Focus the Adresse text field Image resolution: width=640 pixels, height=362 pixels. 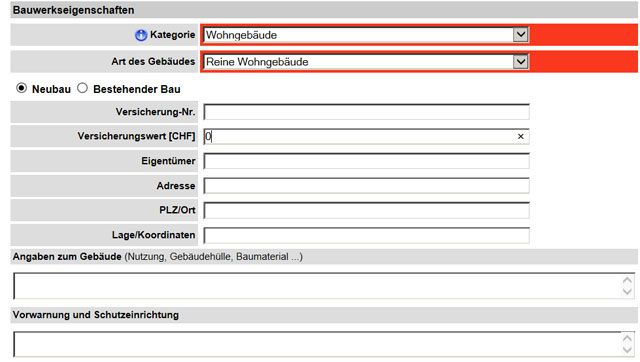[367, 186]
